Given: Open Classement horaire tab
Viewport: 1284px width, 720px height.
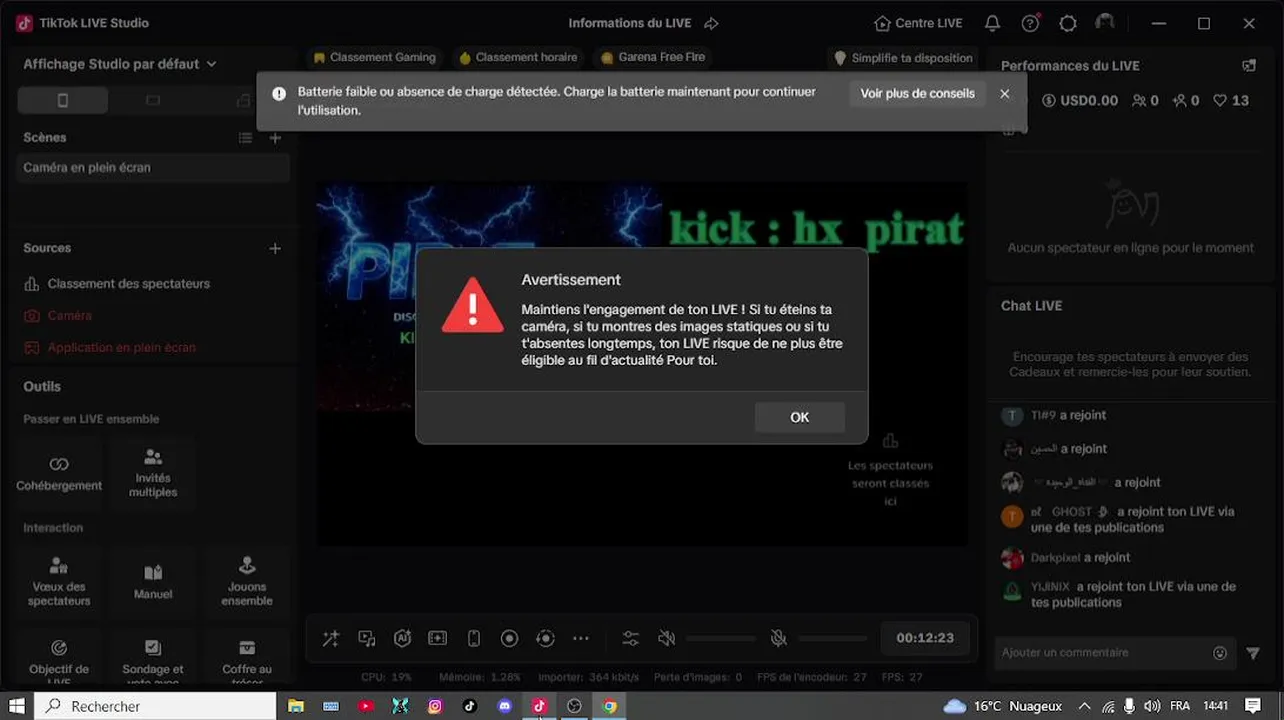Looking at the screenshot, I should pos(518,58).
